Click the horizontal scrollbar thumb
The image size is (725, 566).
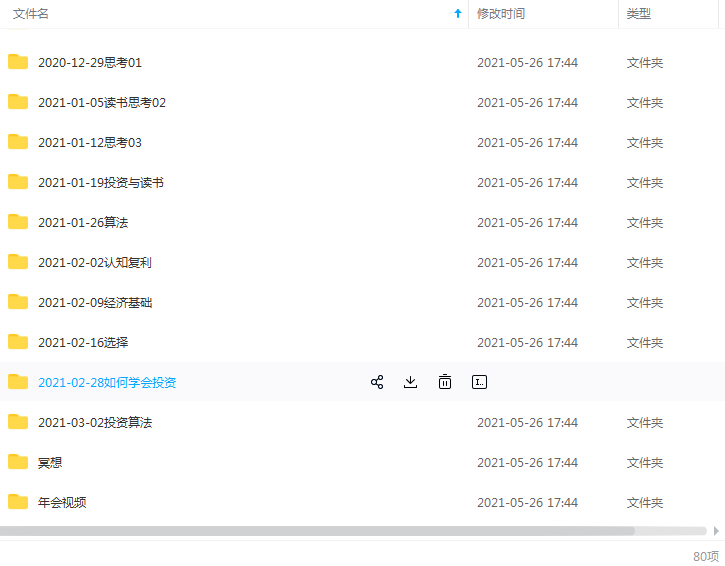coord(317,531)
